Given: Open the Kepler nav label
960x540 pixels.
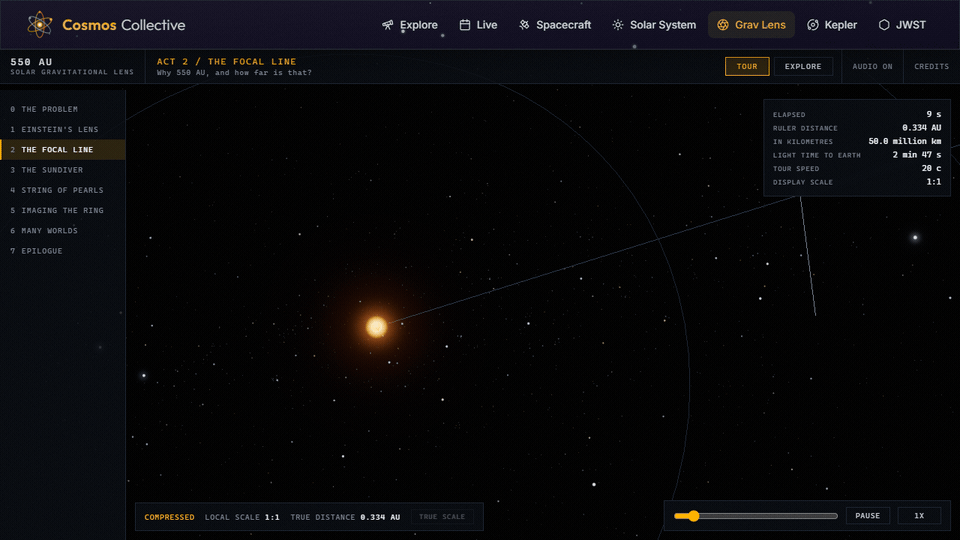Looking at the screenshot, I should pos(841,25).
